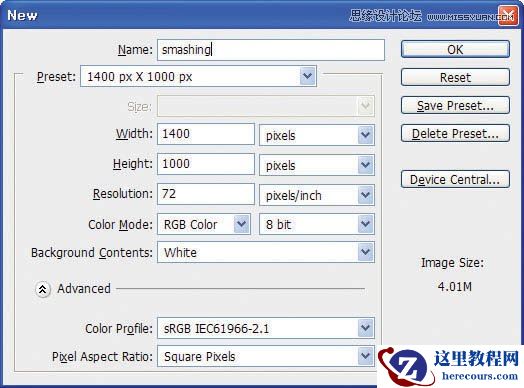Click the Height value field
The width and height of the screenshot is (524, 388).
(206, 164)
